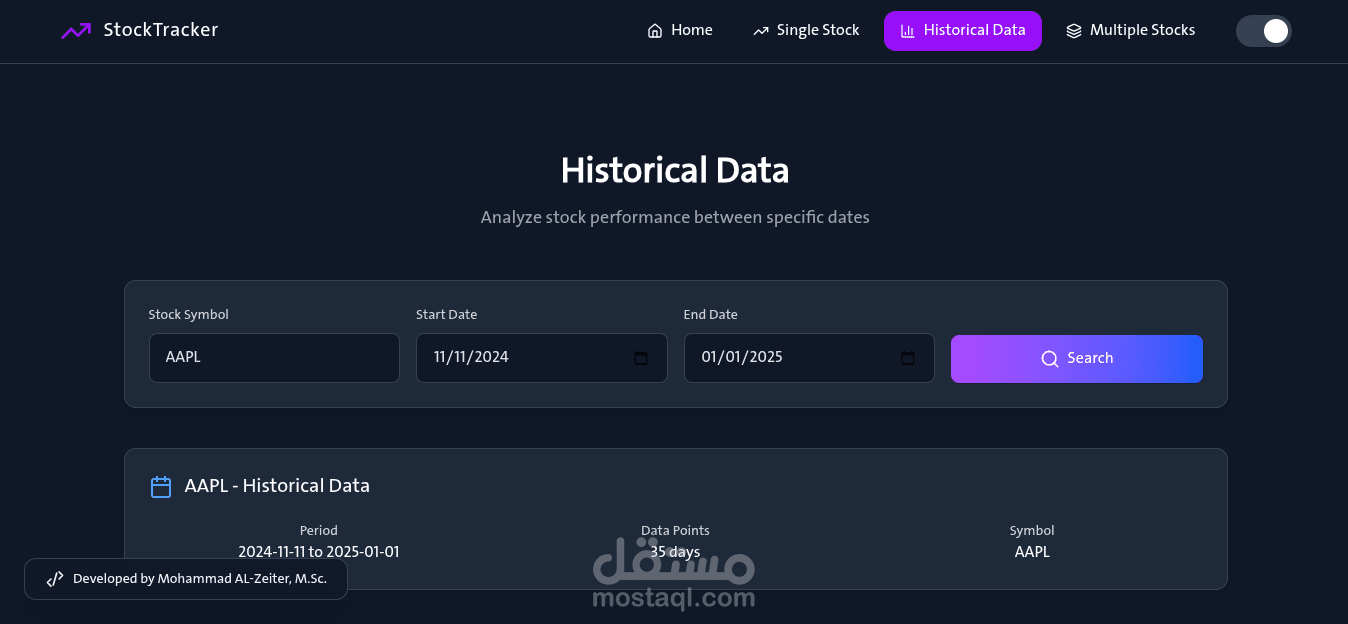
Task: Click the bar chart icon in Historical Data tab
Action: pos(908,31)
